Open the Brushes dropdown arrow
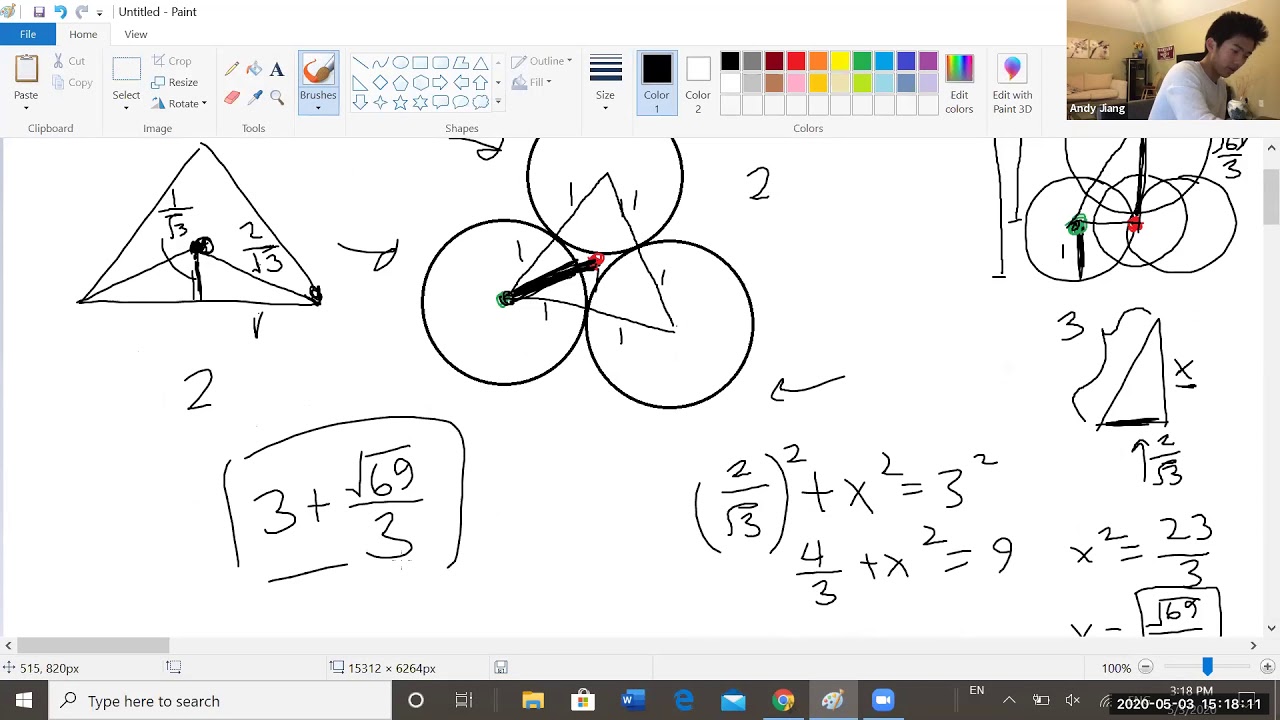The height and width of the screenshot is (720, 1280). click(x=318, y=107)
